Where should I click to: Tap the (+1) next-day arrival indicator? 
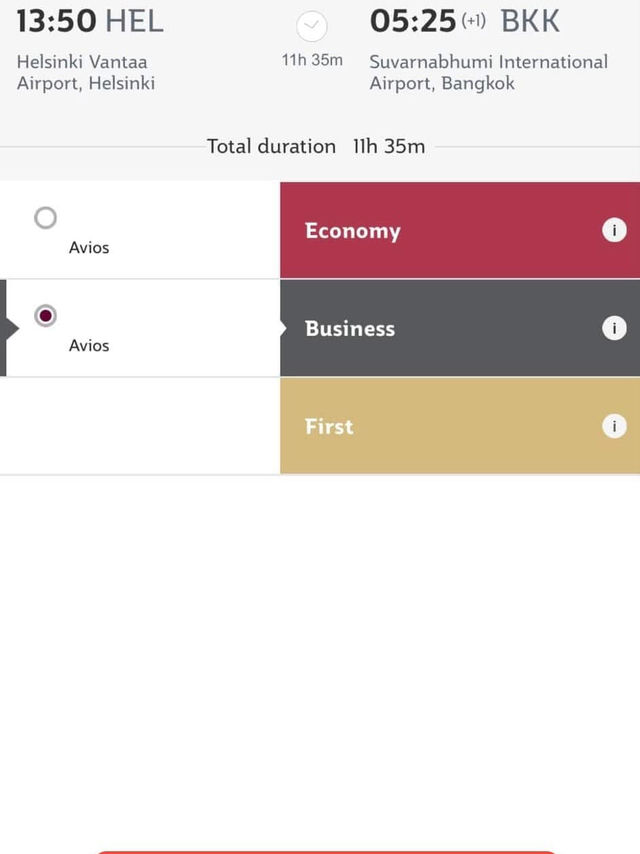click(x=473, y=21)
